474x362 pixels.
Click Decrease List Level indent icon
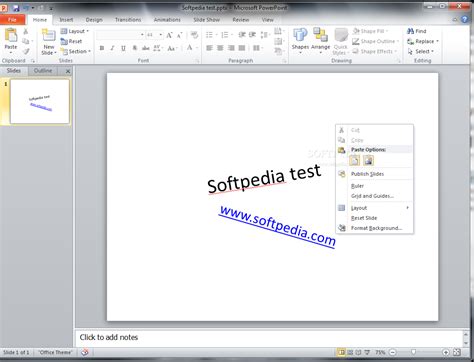[242, 35]
